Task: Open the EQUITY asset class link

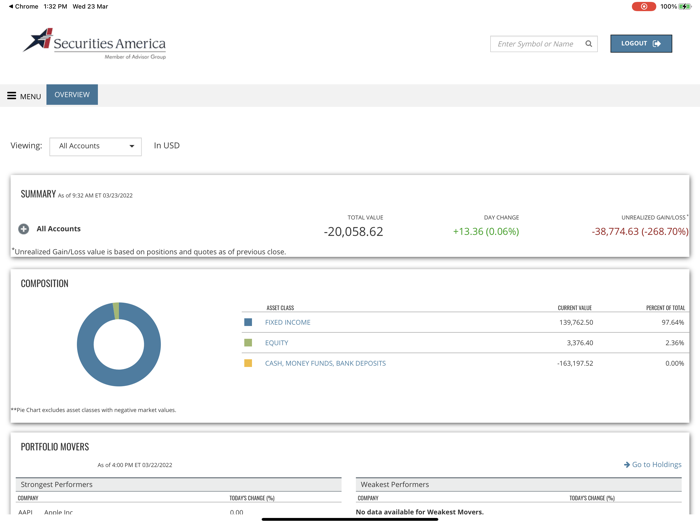Action: 277,343
